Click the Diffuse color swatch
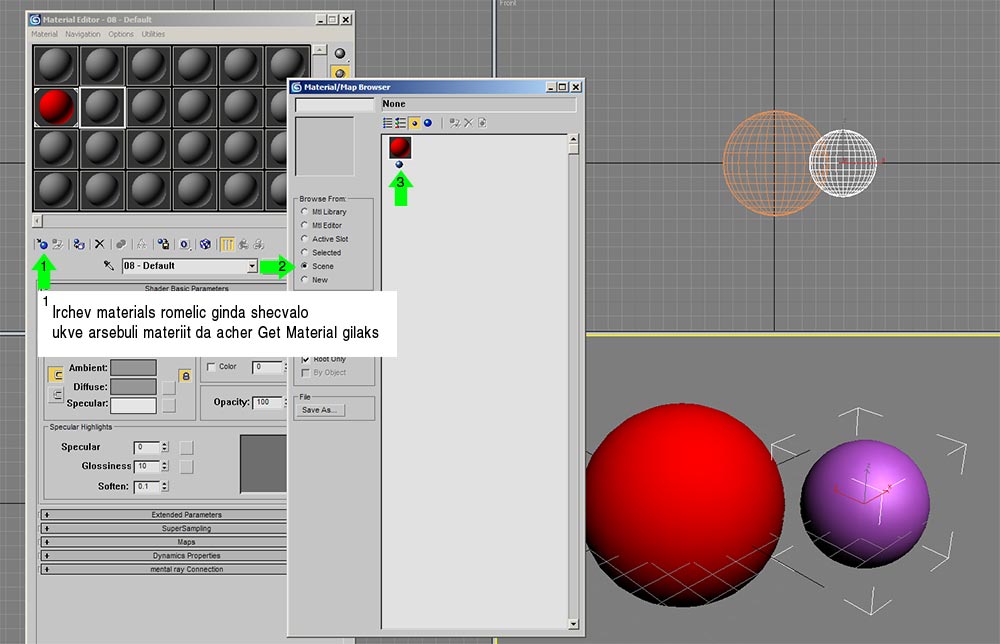The height and width of the screenshot is (644, 1000). [133, 386]
